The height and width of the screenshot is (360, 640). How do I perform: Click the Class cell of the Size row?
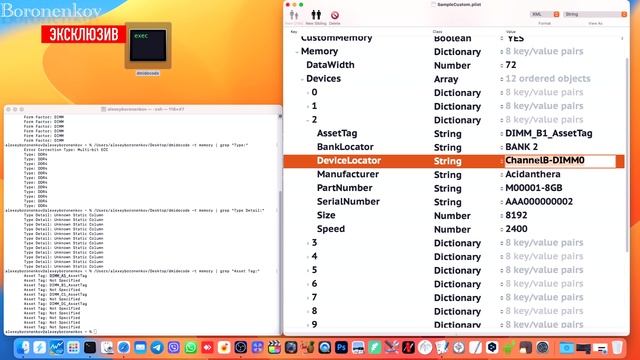pos(452,216)
